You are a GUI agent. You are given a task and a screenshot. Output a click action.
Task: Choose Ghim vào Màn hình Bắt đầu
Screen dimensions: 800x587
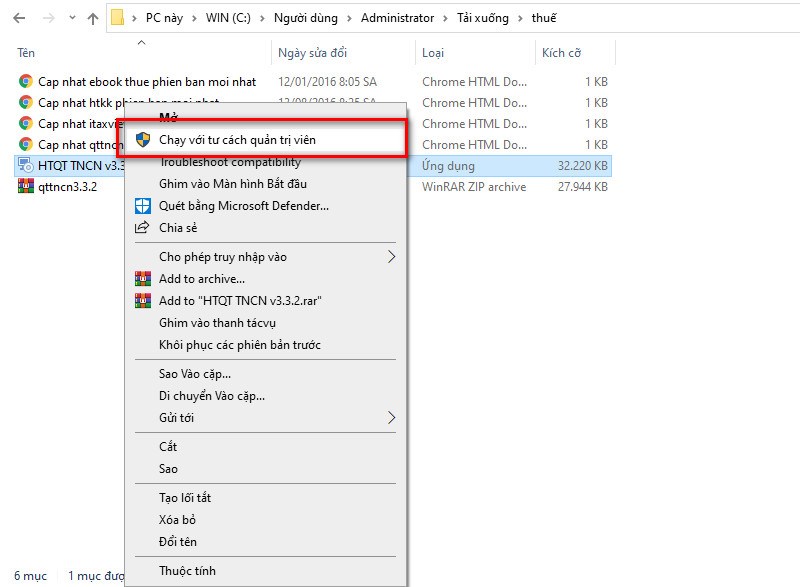tap(233, 184)
